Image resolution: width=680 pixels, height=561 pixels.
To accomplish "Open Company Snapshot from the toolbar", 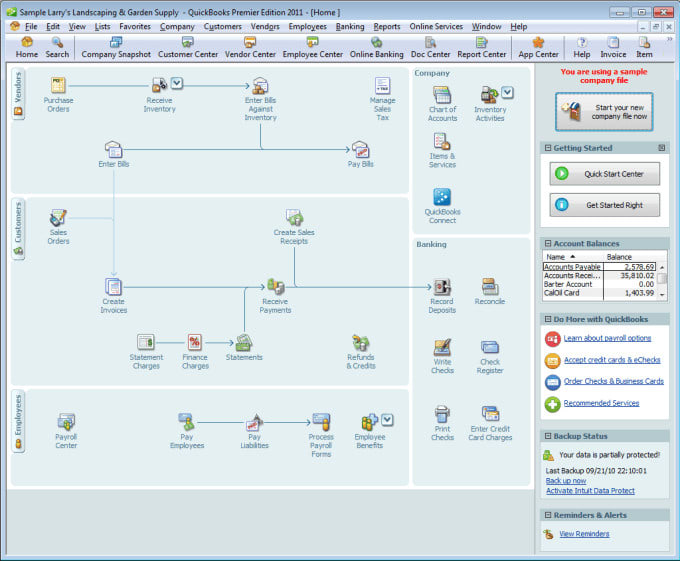I will 116,48.
